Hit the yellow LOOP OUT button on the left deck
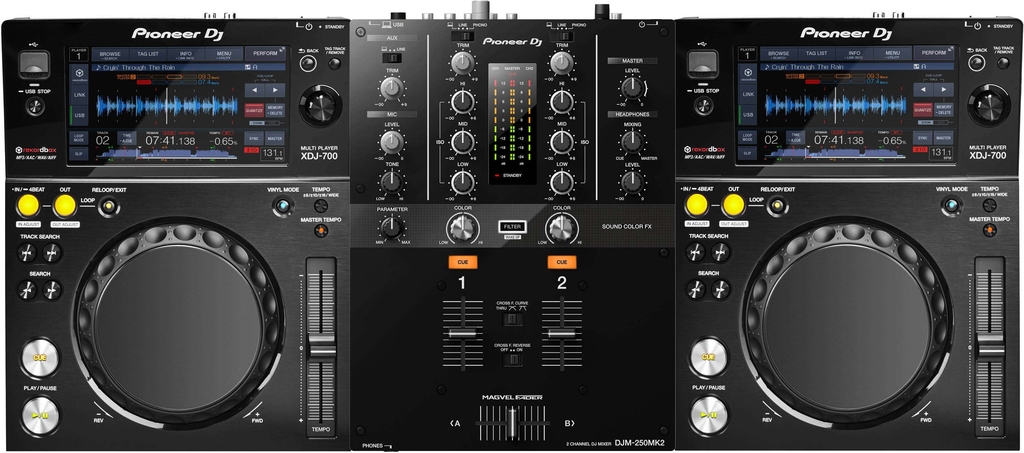 click(65, 206)
